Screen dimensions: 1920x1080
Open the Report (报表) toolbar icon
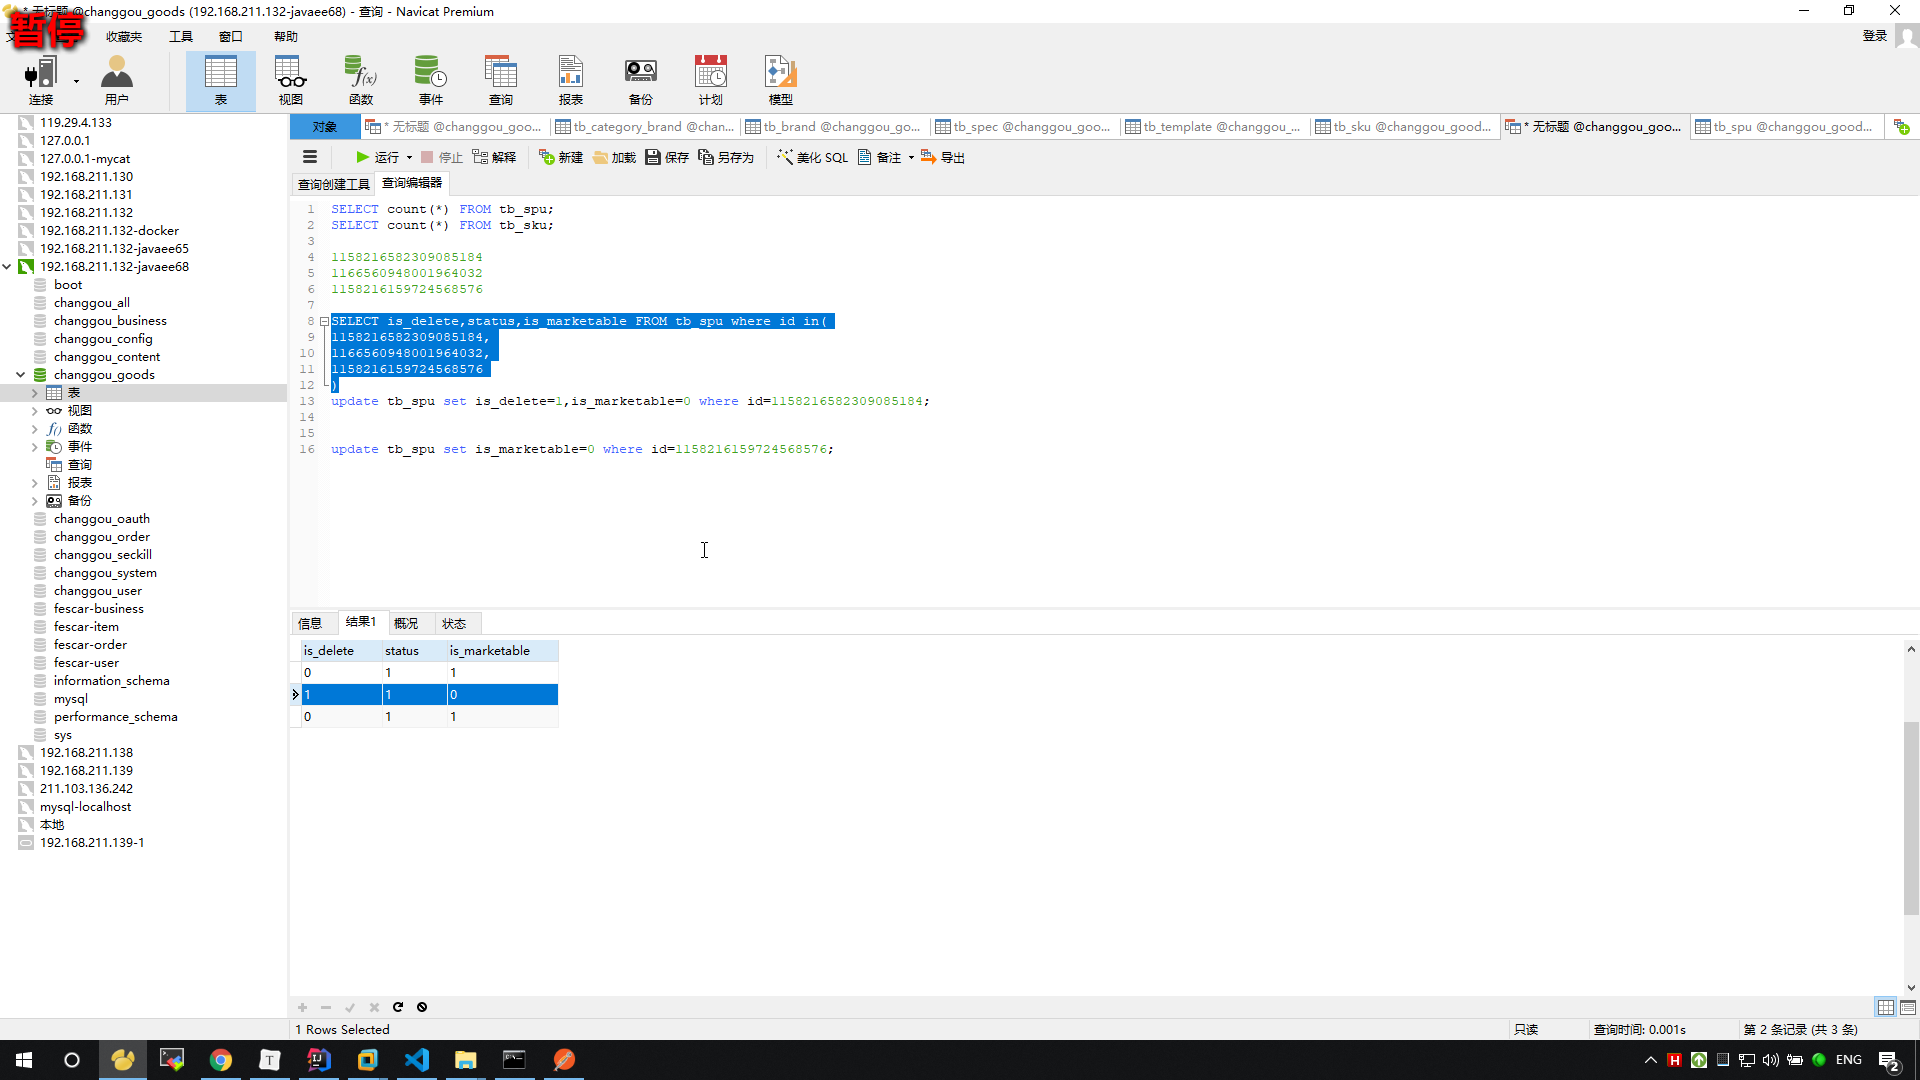click(571, 80)
